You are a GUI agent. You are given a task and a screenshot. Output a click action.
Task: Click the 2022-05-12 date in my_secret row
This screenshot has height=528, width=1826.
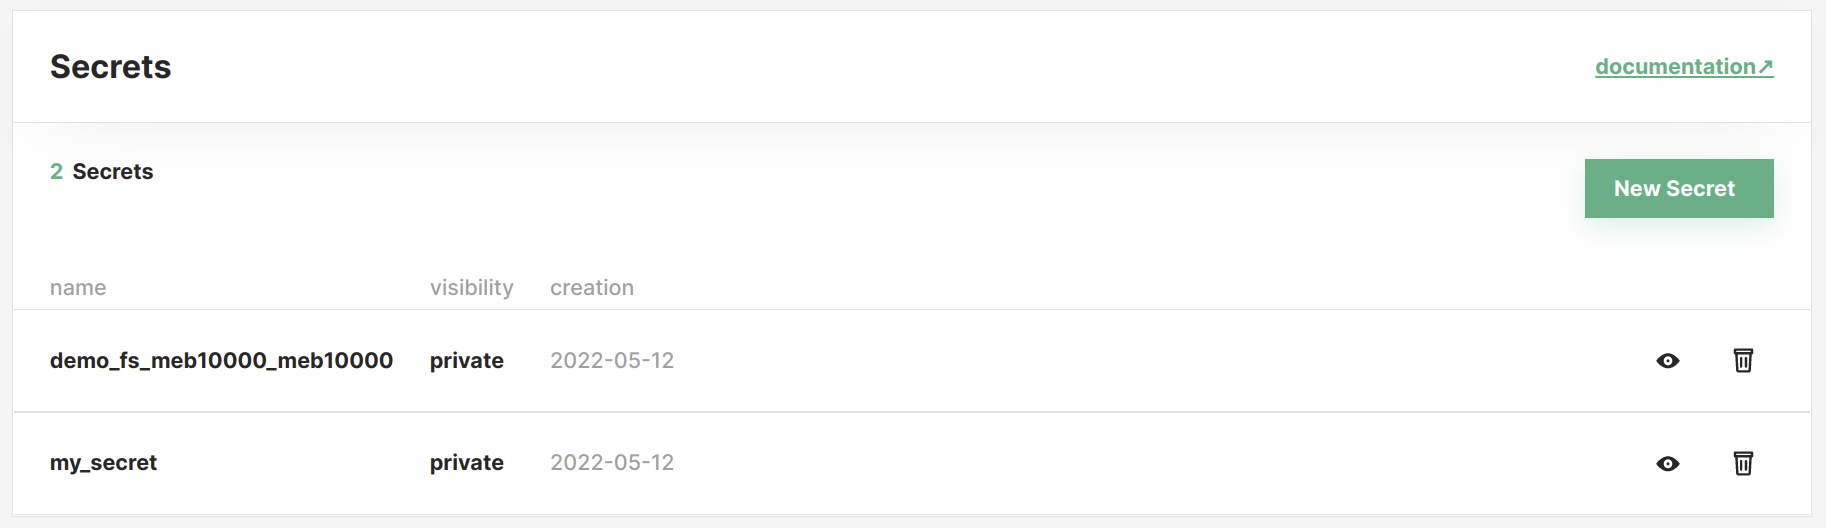(x=612, y=463)
